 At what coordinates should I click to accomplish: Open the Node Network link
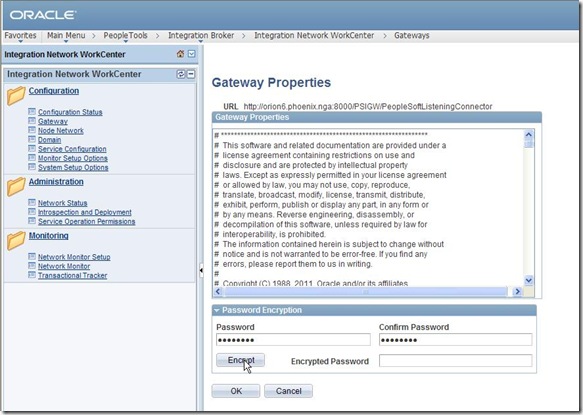click(x=61, y=131)
